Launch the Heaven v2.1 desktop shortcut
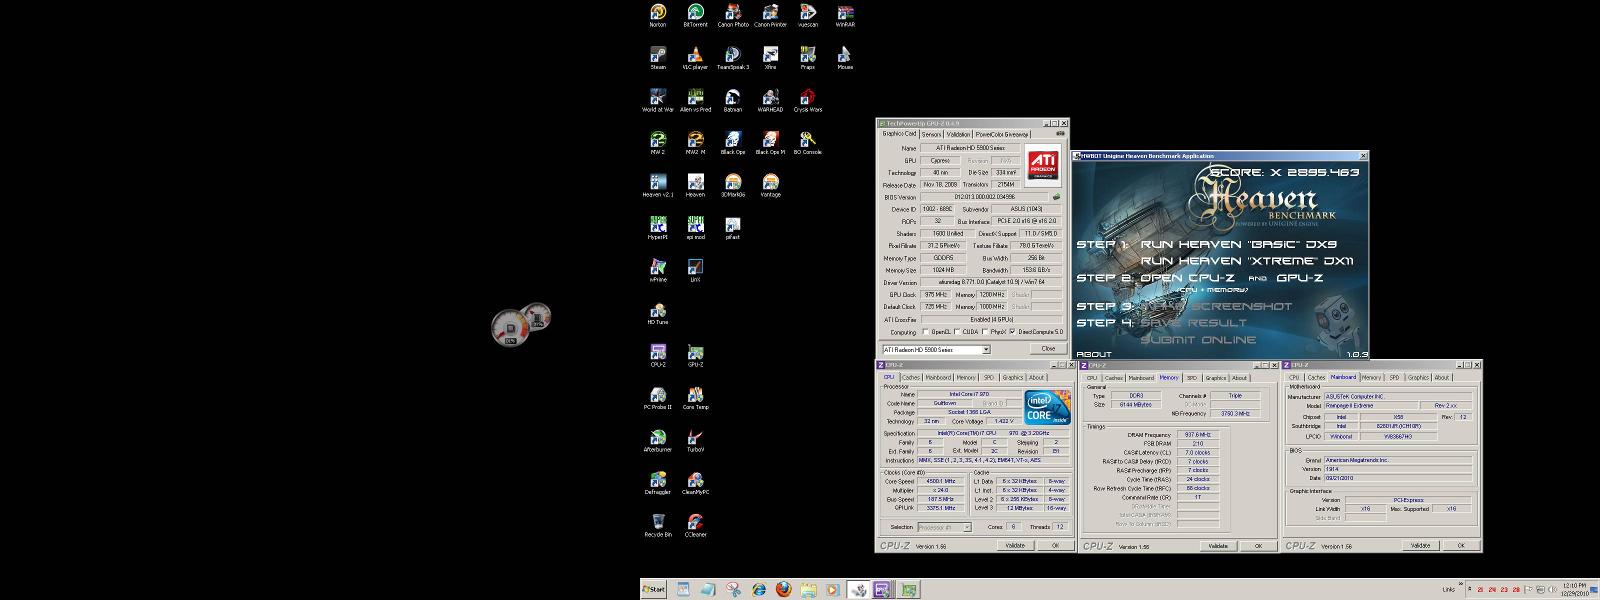This screenshot has width=1600, height=600. (658, 185)
